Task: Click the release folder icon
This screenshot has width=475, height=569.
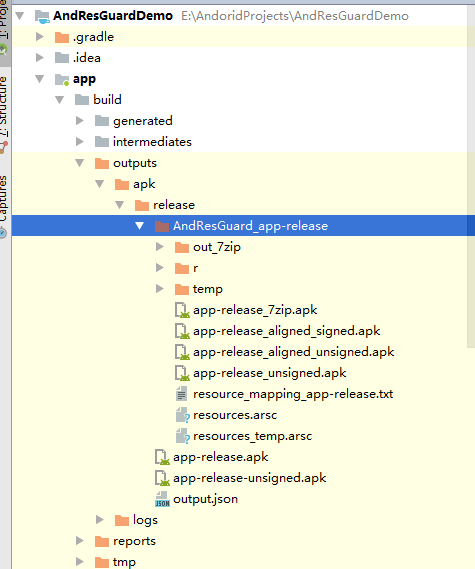Action: click(142, 205)
